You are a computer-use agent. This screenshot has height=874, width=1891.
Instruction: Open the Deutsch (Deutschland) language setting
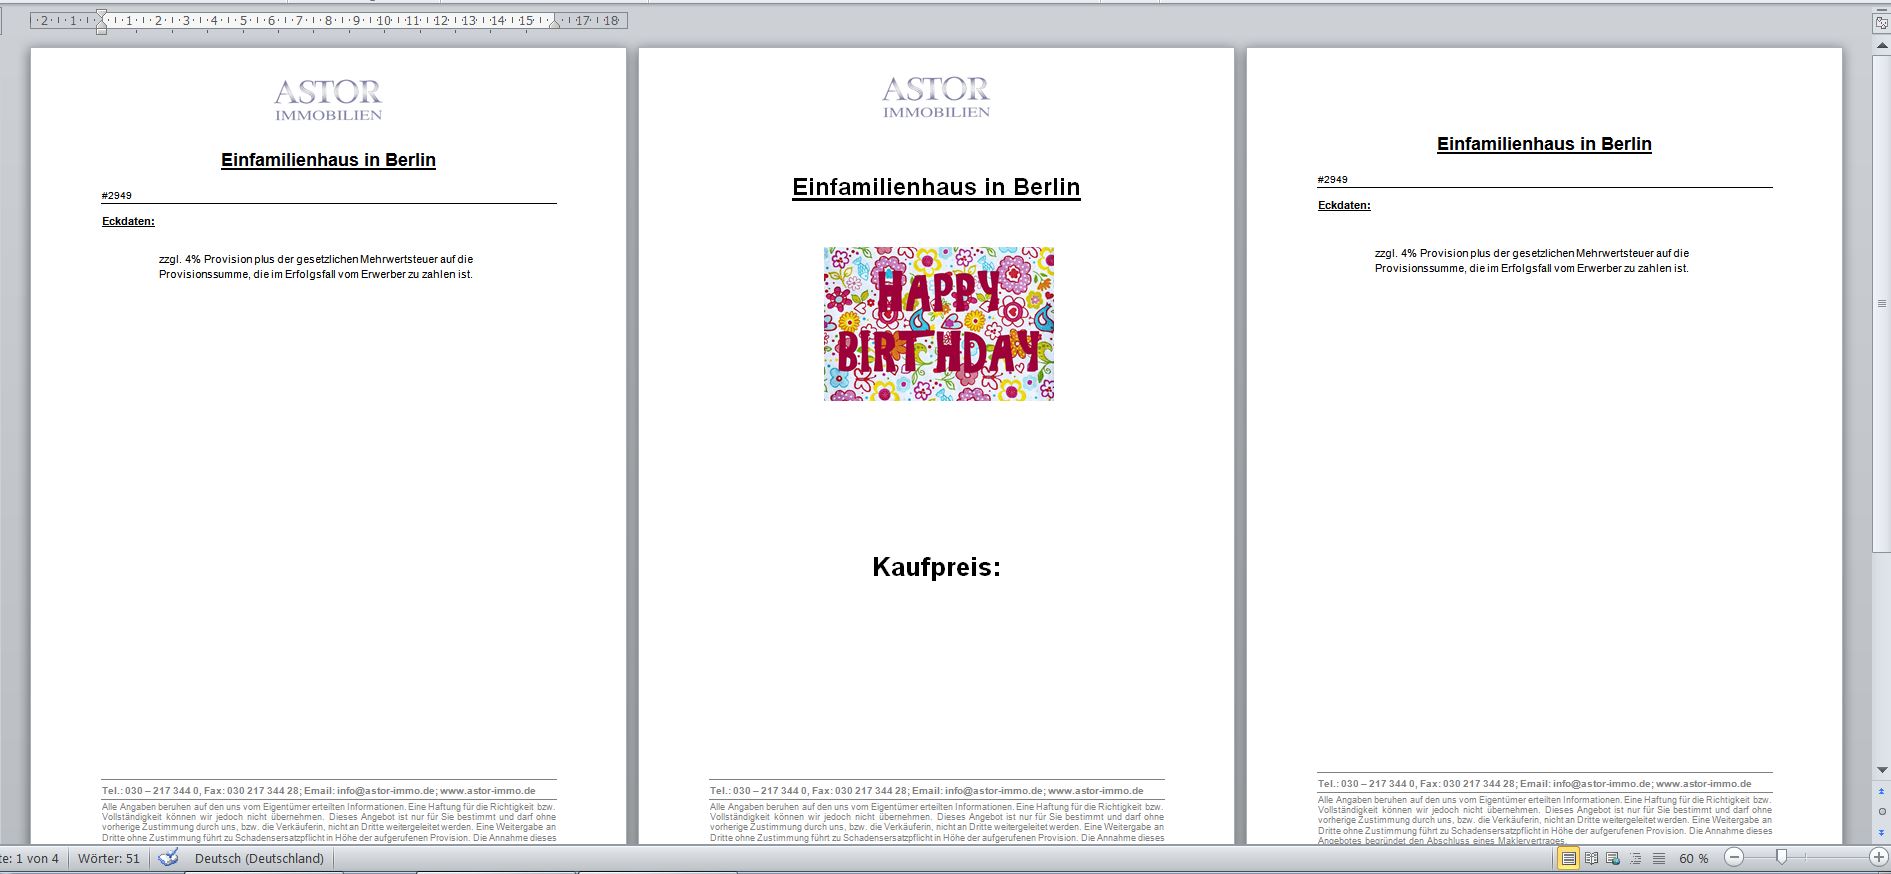259,858
